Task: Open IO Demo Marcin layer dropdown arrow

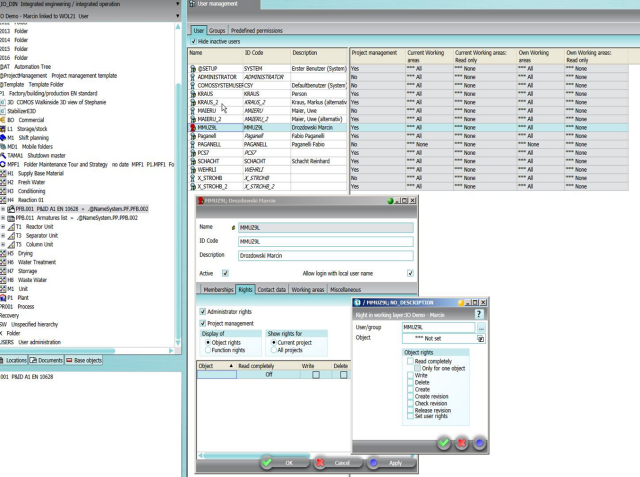Action: pos(178,16)
